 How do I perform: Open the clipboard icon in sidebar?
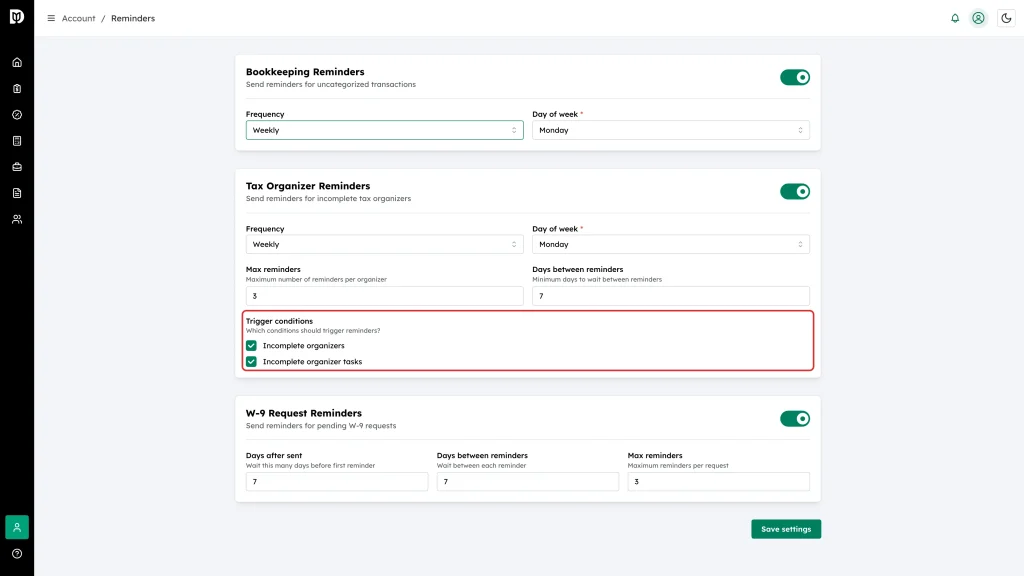click(x=17, y=89)
